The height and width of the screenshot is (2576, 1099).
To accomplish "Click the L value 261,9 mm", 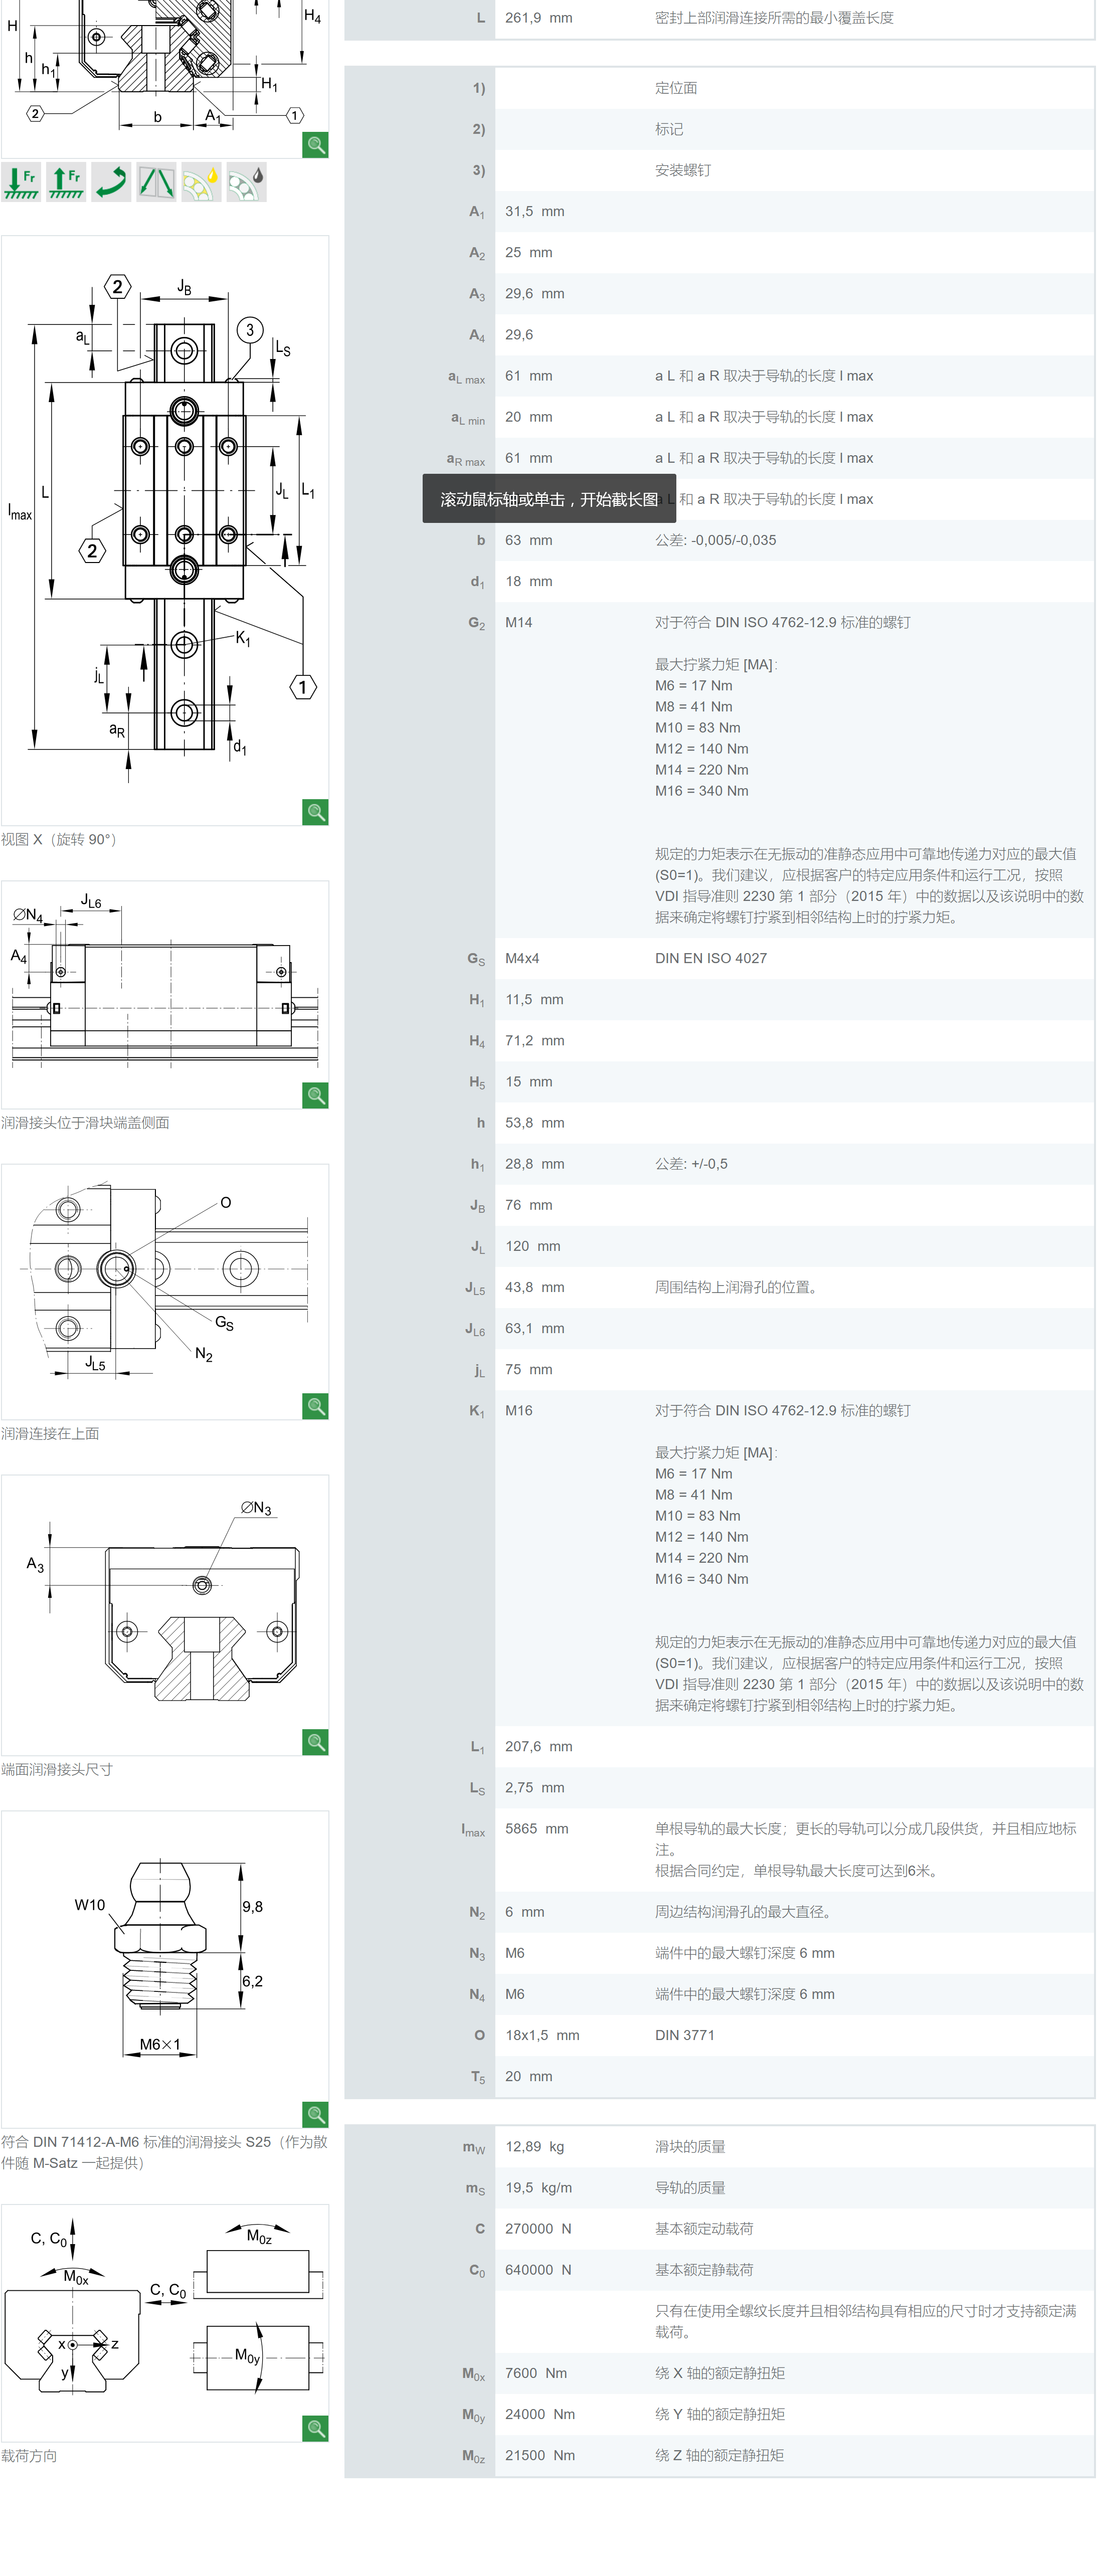I will pos(539,18).
